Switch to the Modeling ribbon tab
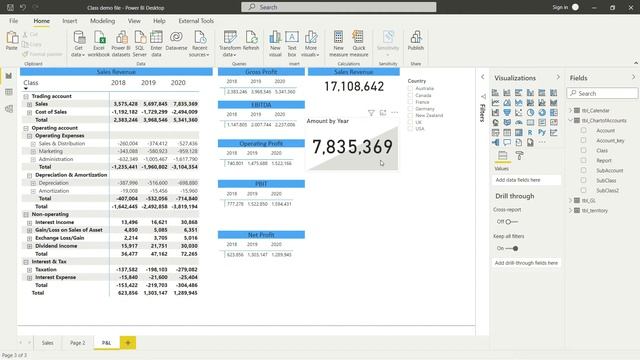 102,21
